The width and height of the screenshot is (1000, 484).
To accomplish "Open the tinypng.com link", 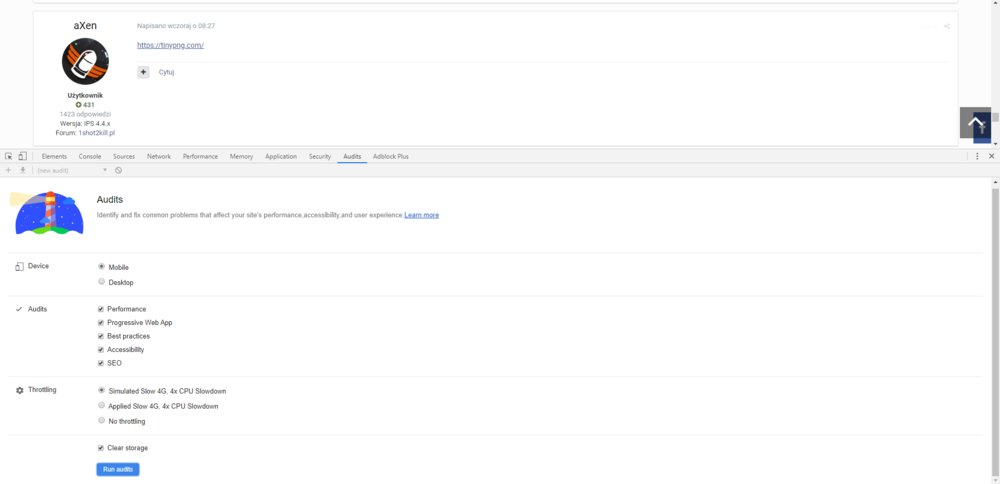I will click(x=170, y=45).
